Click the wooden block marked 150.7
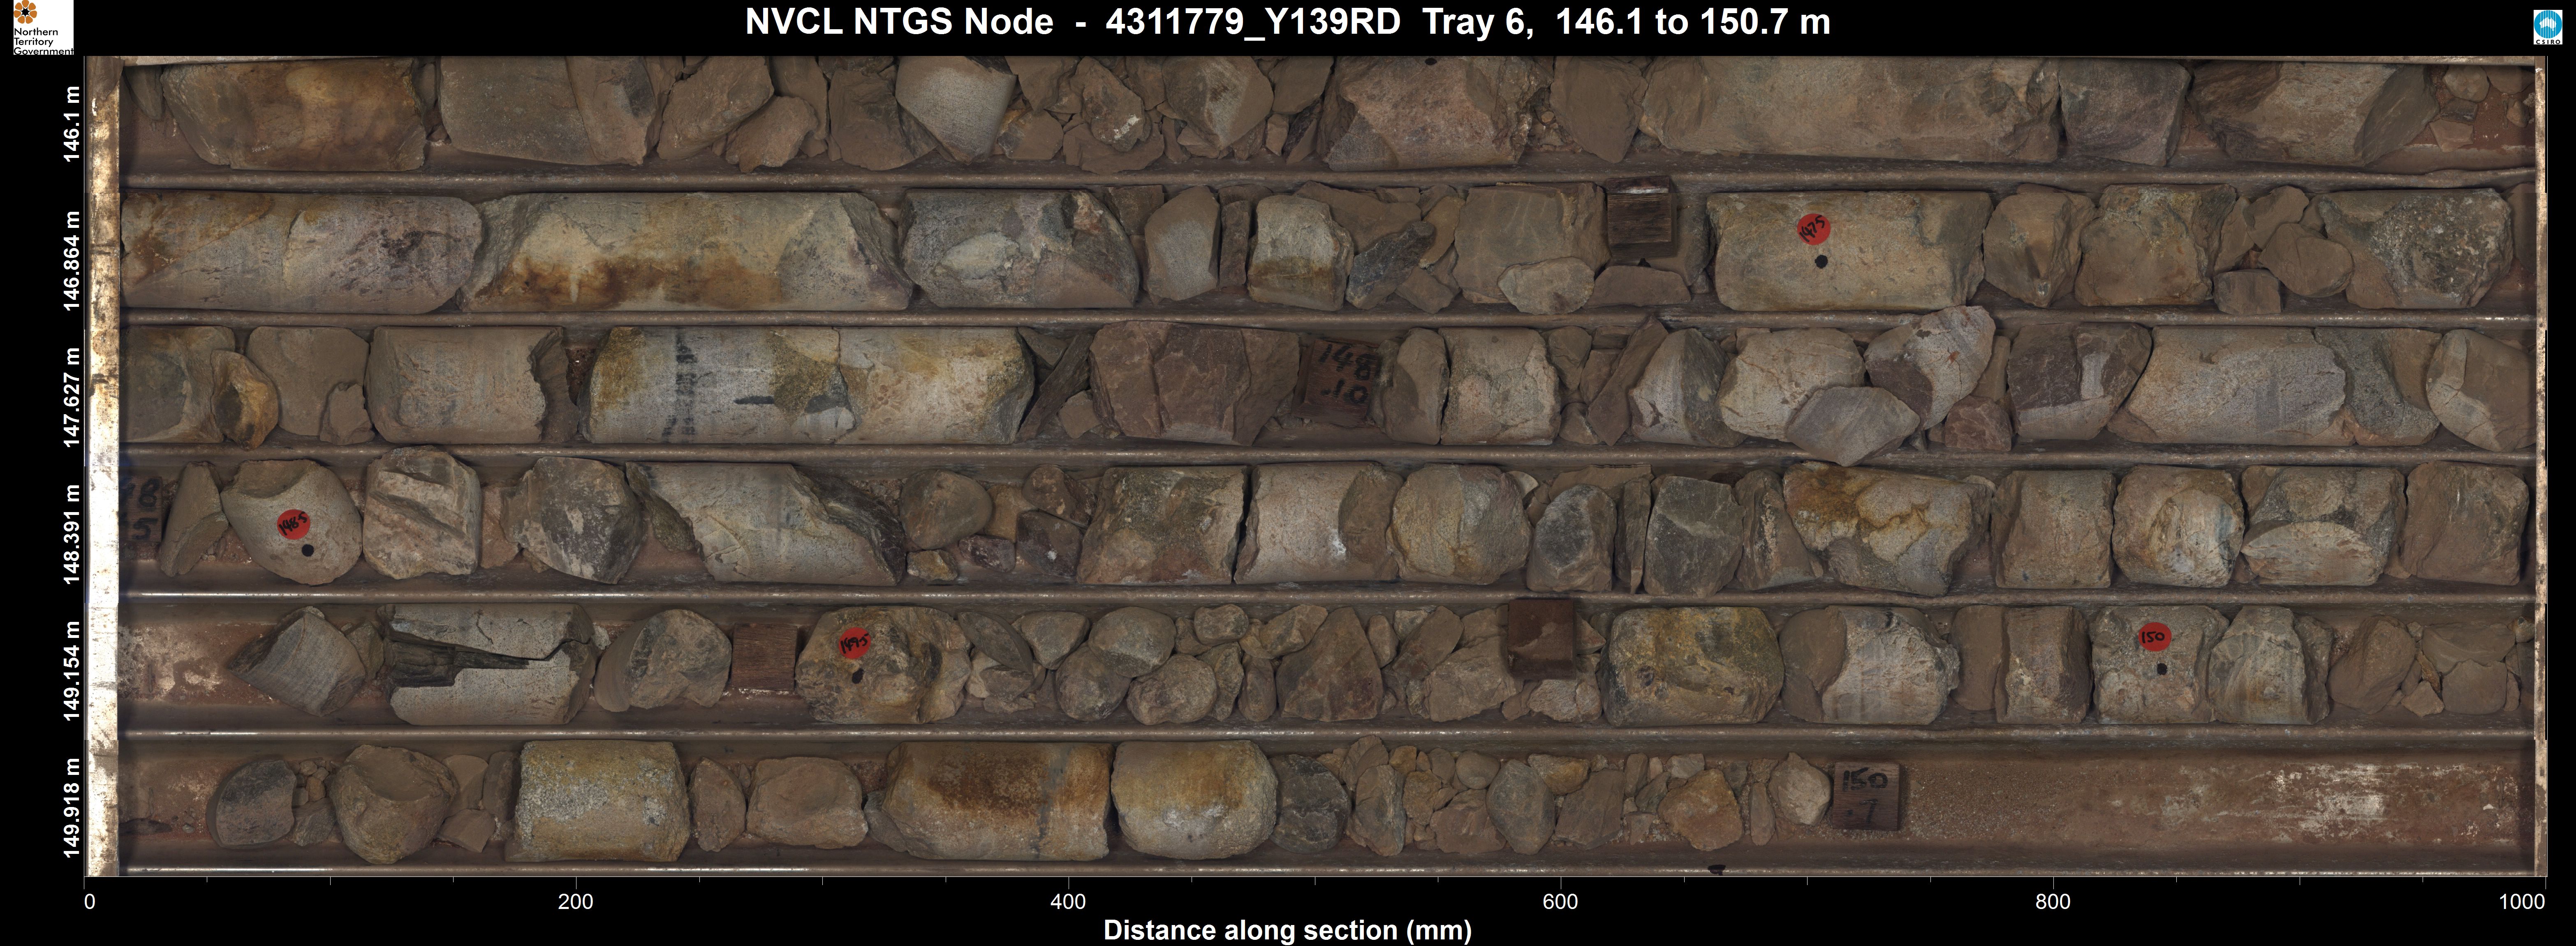This screenshot has height=946, width=2576. click(x=1865, y=795)
